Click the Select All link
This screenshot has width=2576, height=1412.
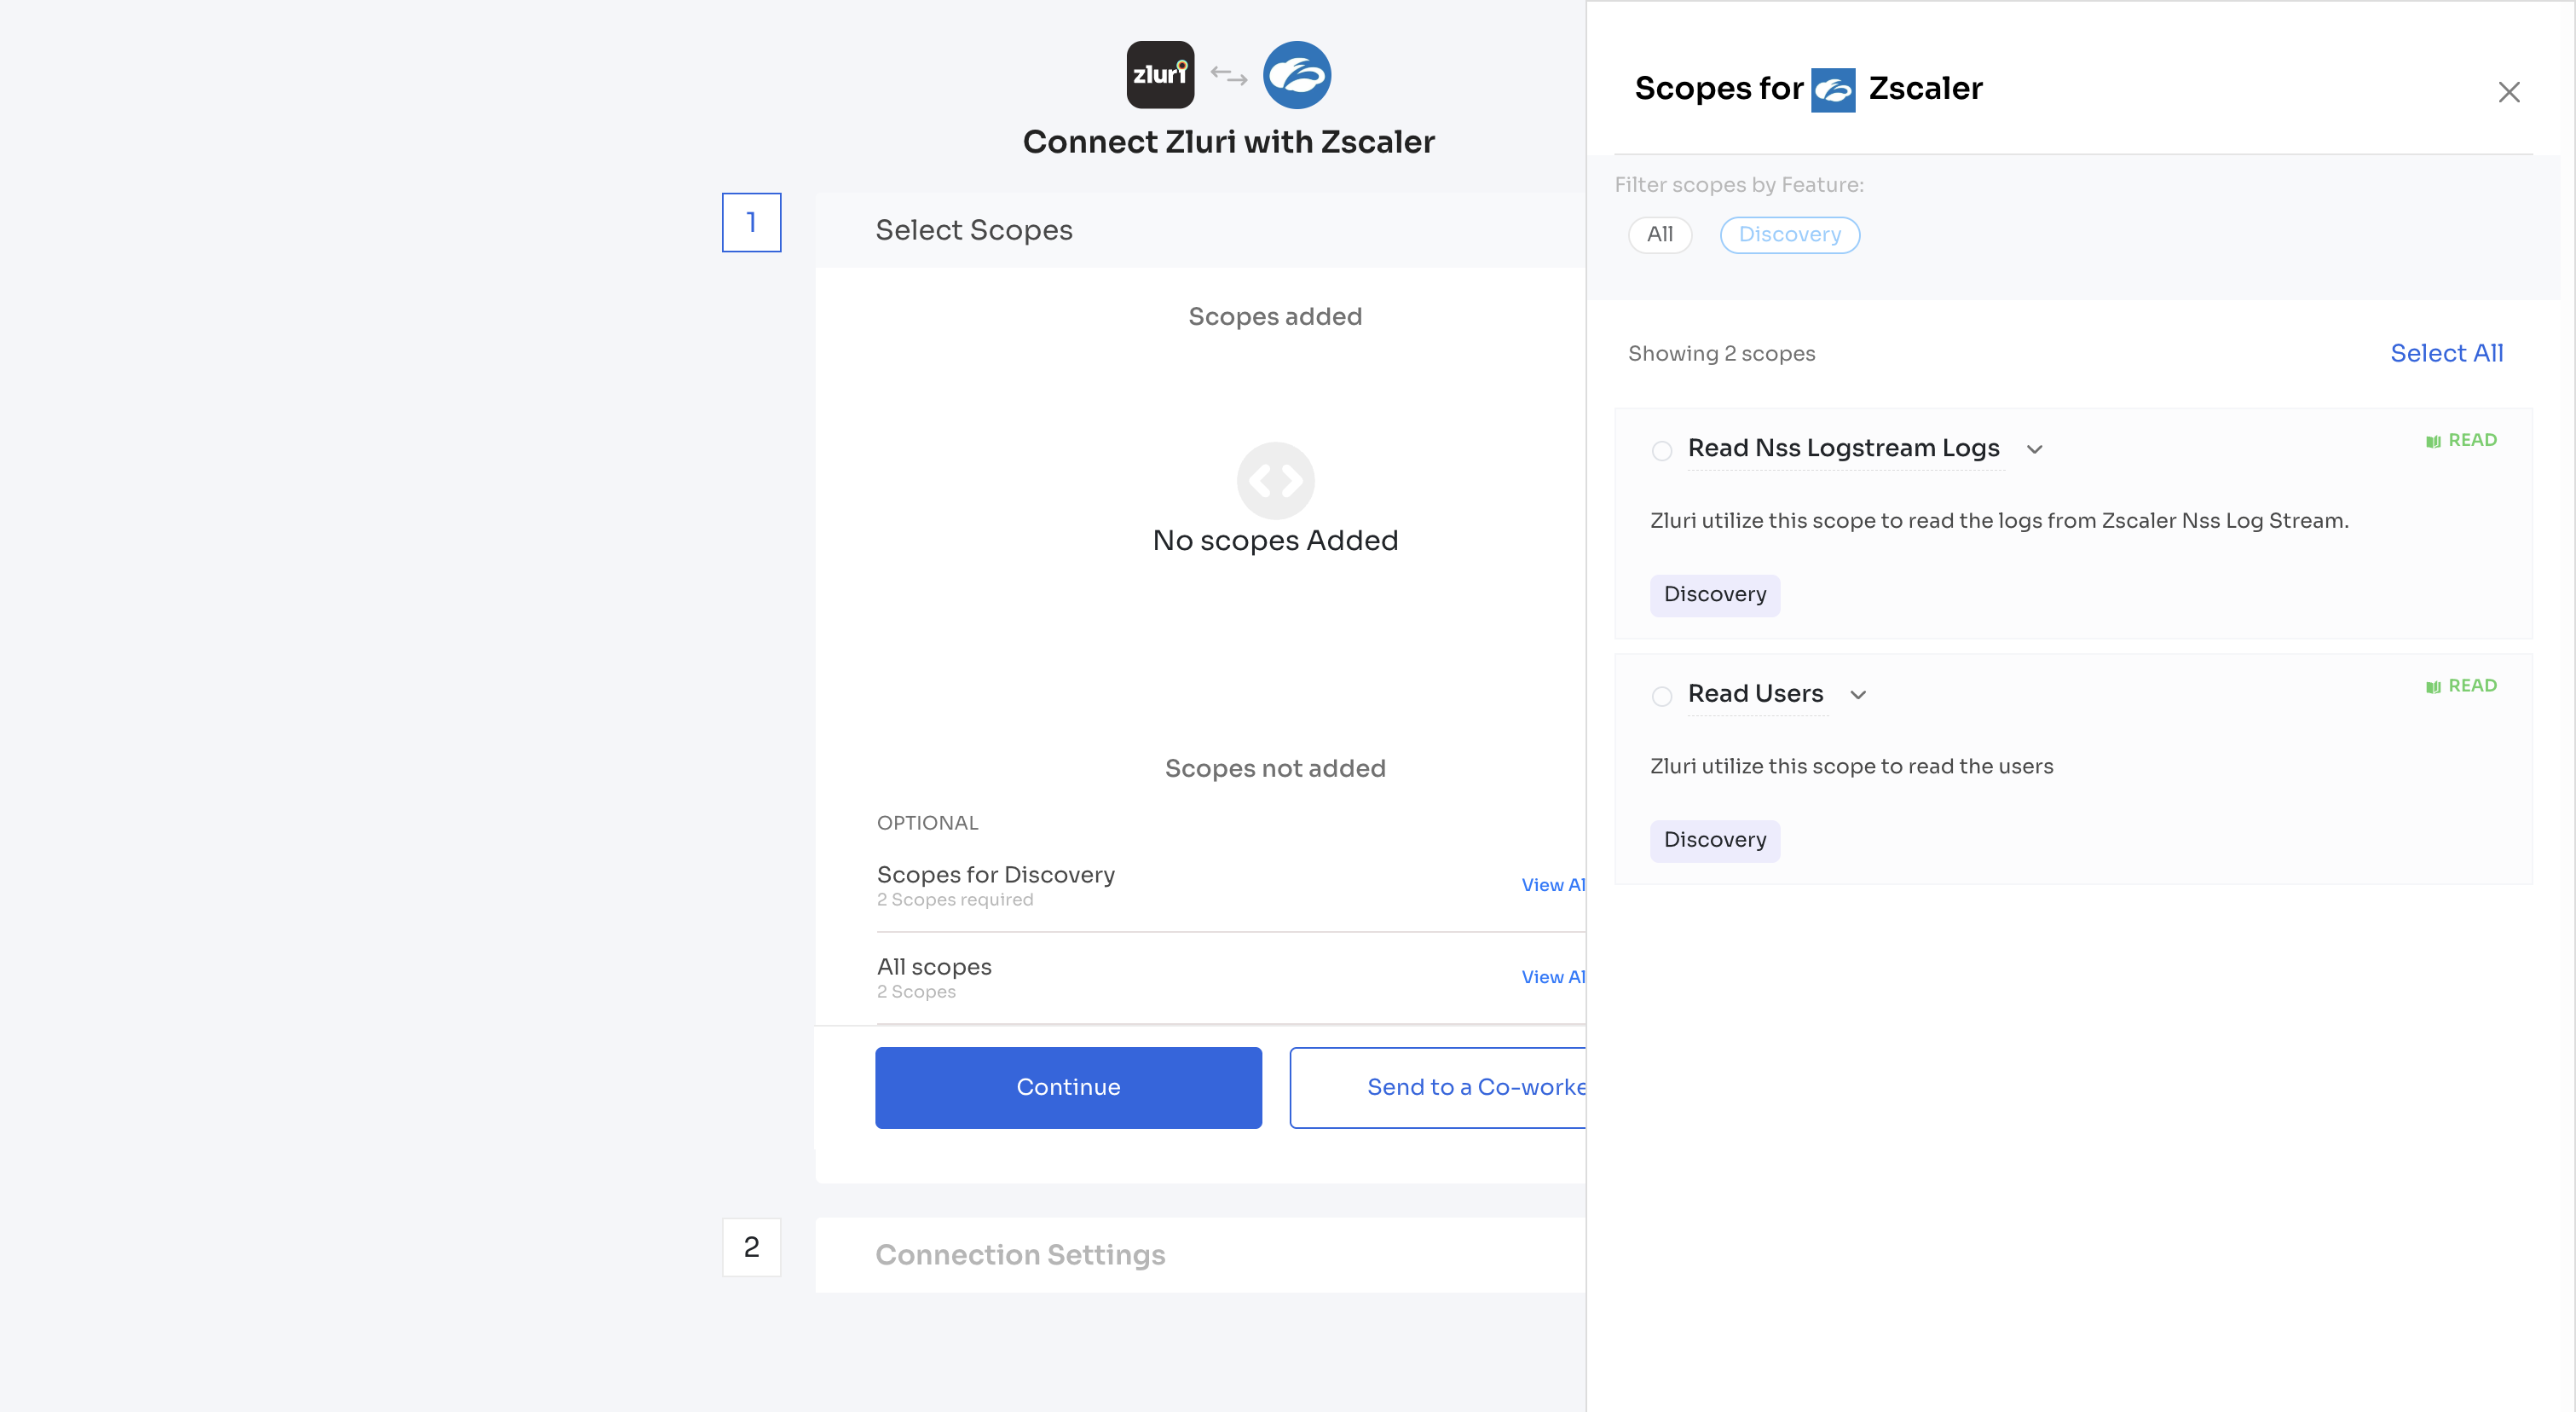(2445, 353)
